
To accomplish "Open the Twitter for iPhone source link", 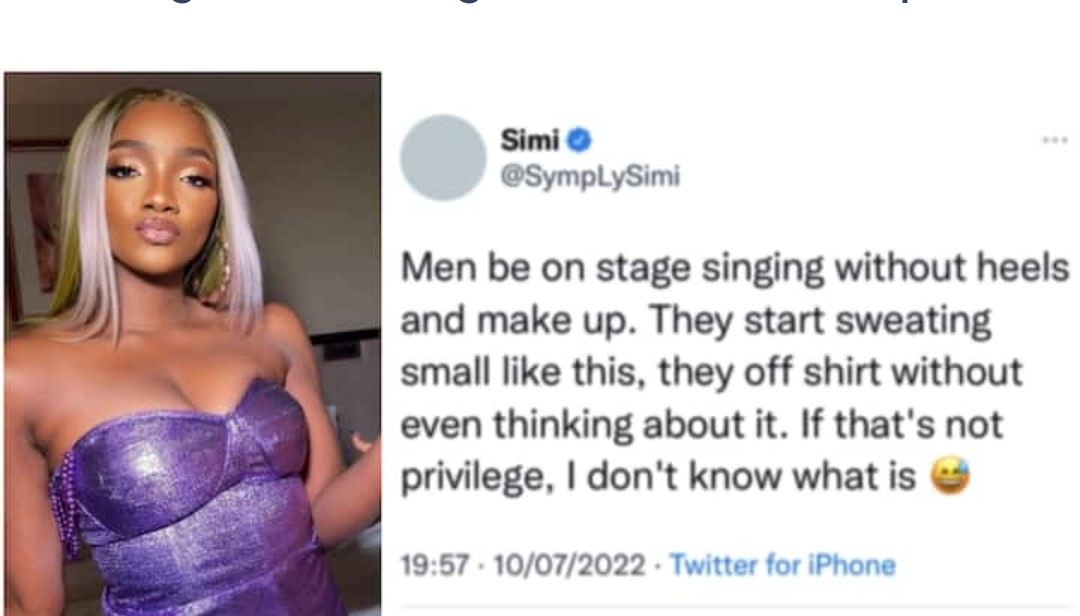I will tap(782, 565).
